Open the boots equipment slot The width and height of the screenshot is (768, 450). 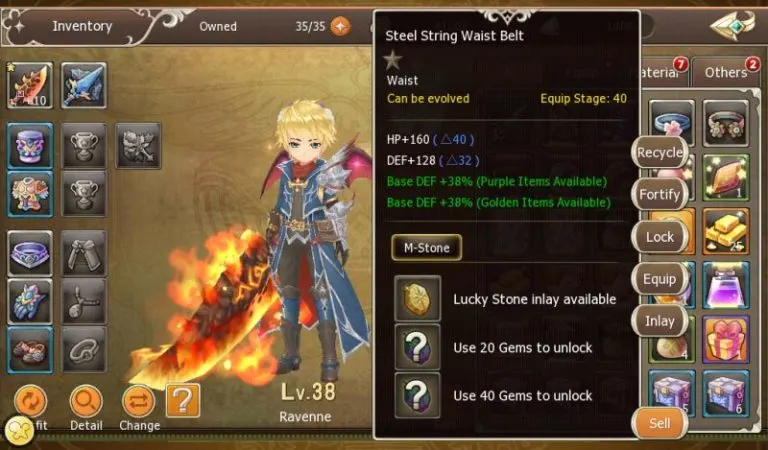click(x=30, y=350)
